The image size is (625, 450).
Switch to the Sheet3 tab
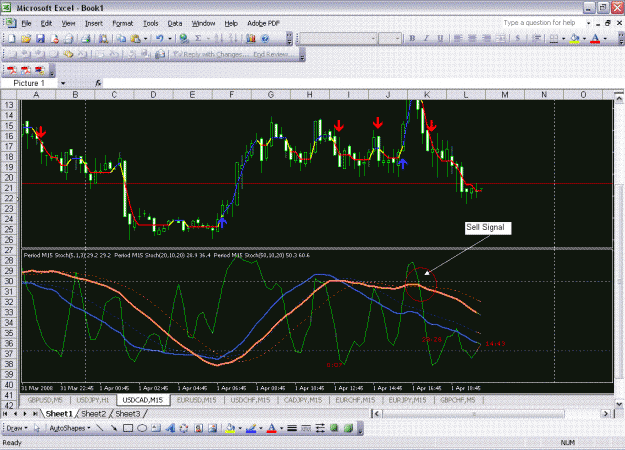tap(128, 414)
